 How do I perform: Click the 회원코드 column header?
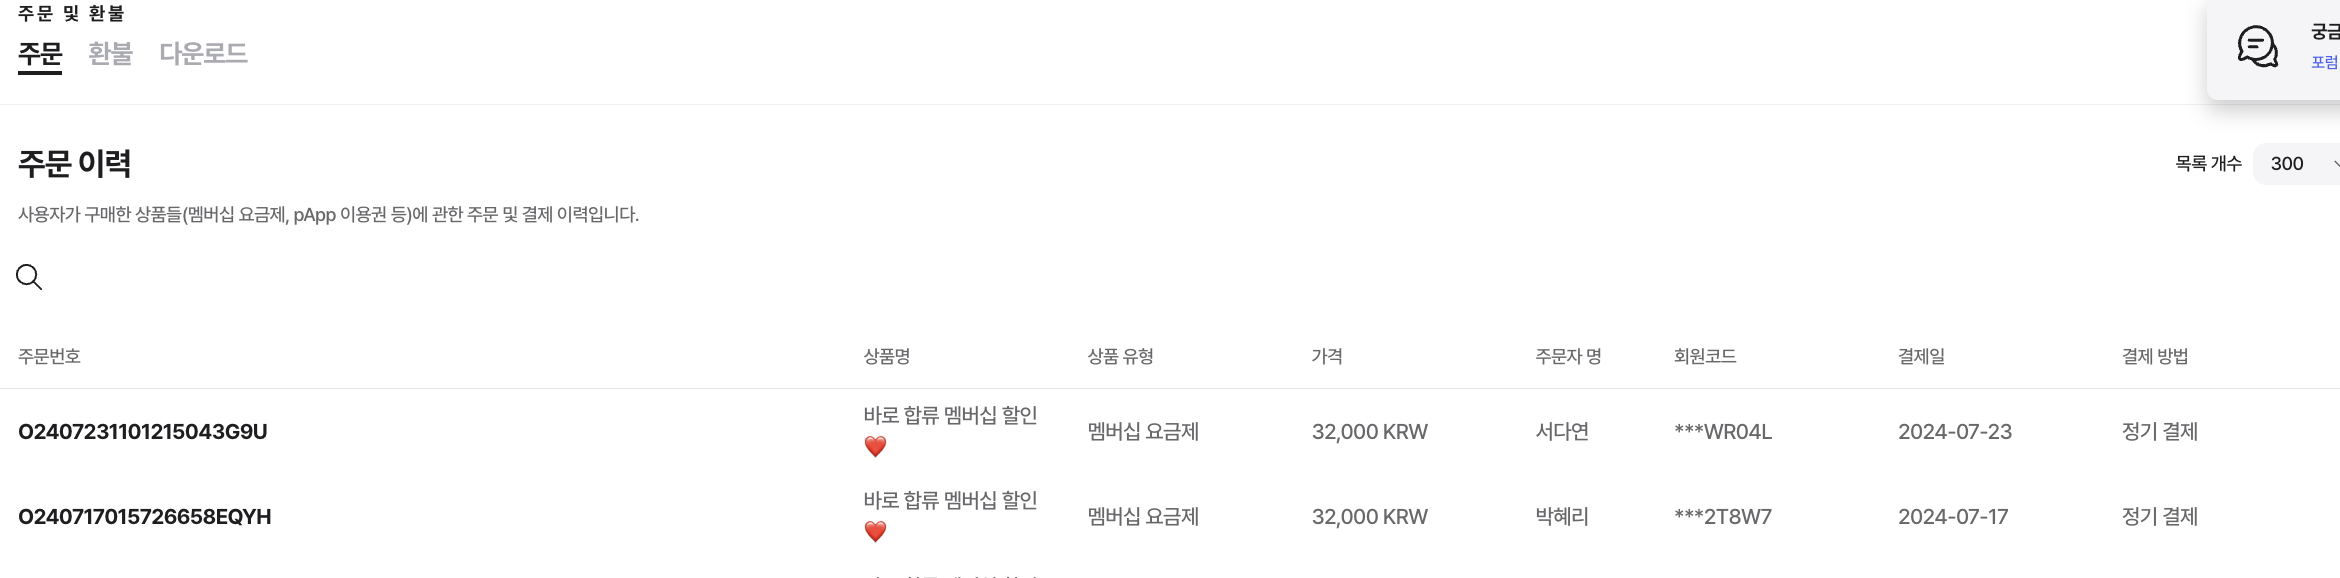pyautogui.click(x=1705, y=356)
